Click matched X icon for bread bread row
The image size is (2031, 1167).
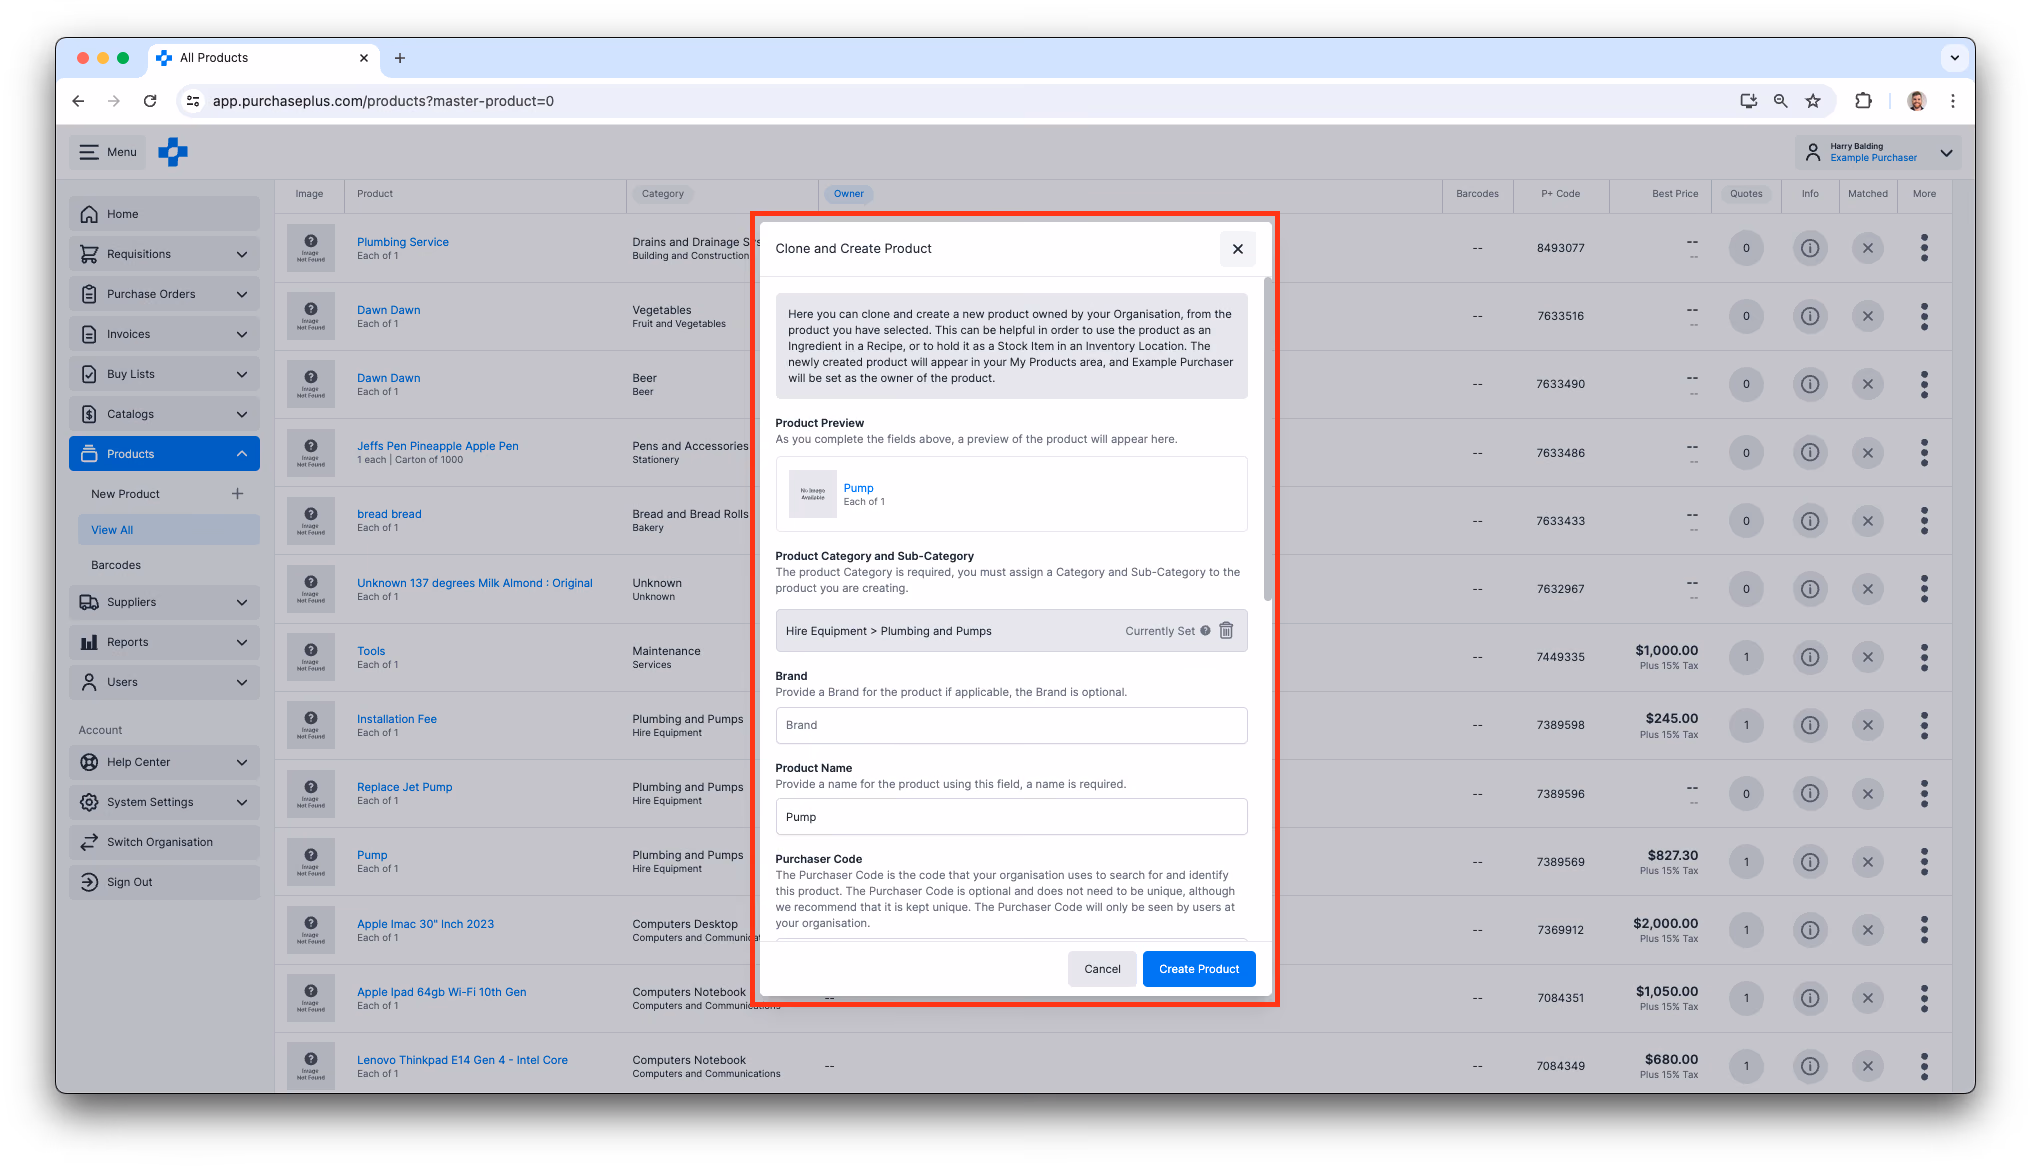tap(1866, 521)
